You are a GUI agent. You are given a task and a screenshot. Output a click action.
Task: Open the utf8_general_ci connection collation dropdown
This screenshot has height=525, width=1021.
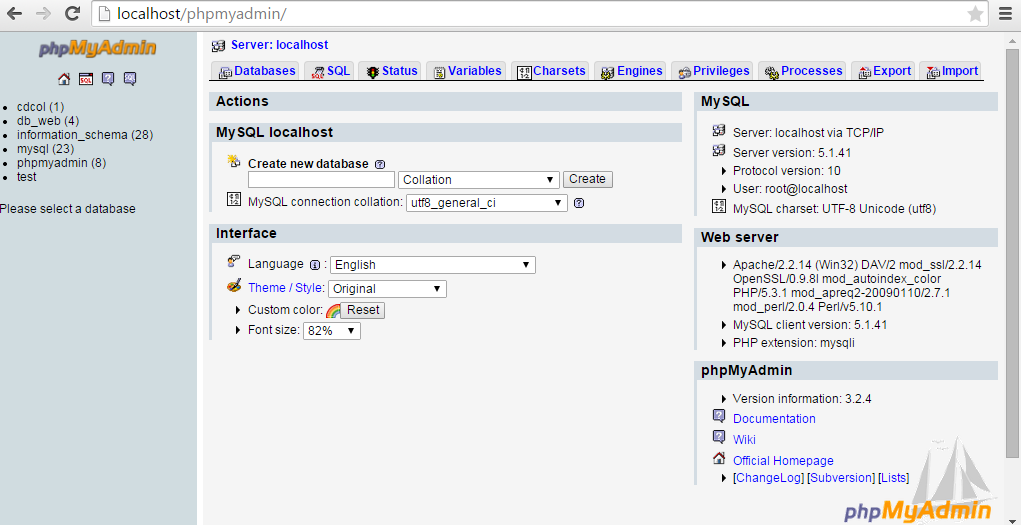(x=486, y=203)
